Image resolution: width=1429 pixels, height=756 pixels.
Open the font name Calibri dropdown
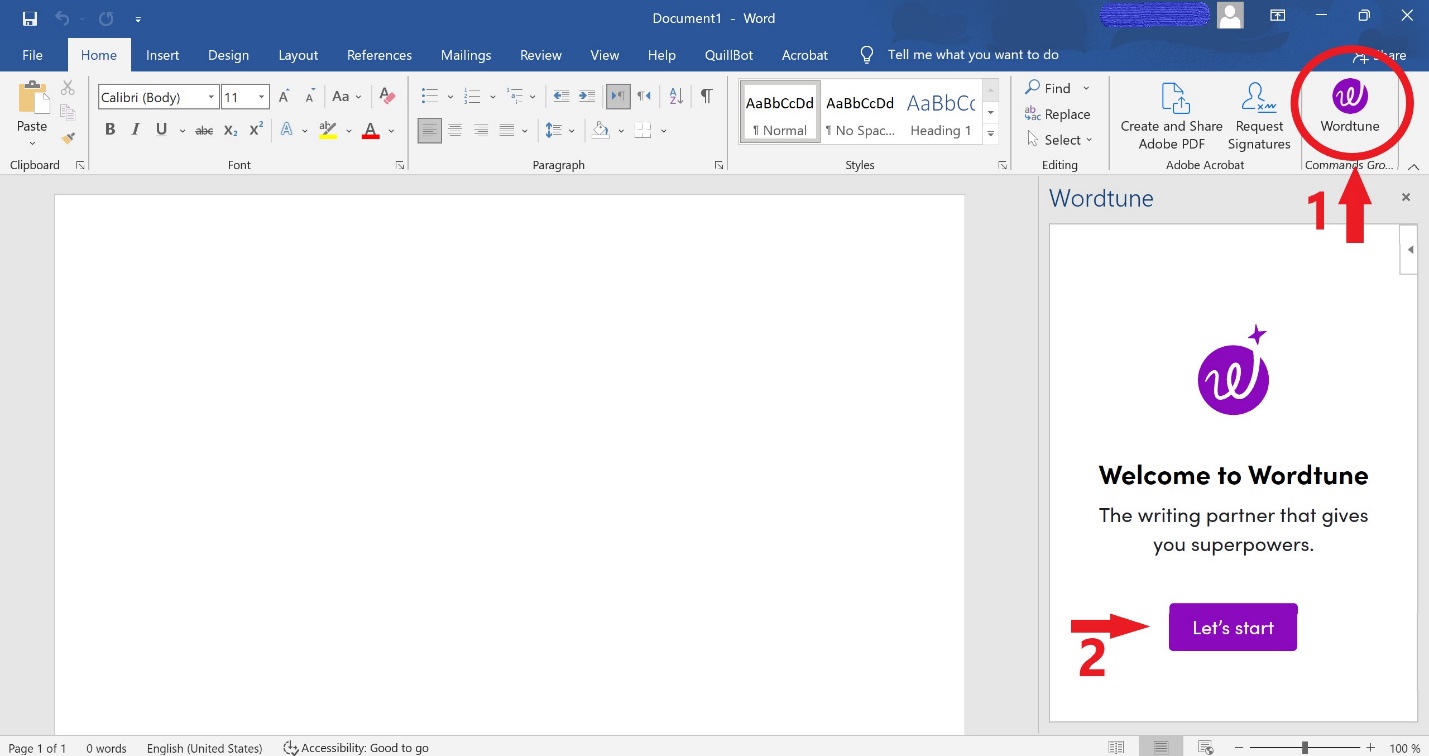point(211,97)
